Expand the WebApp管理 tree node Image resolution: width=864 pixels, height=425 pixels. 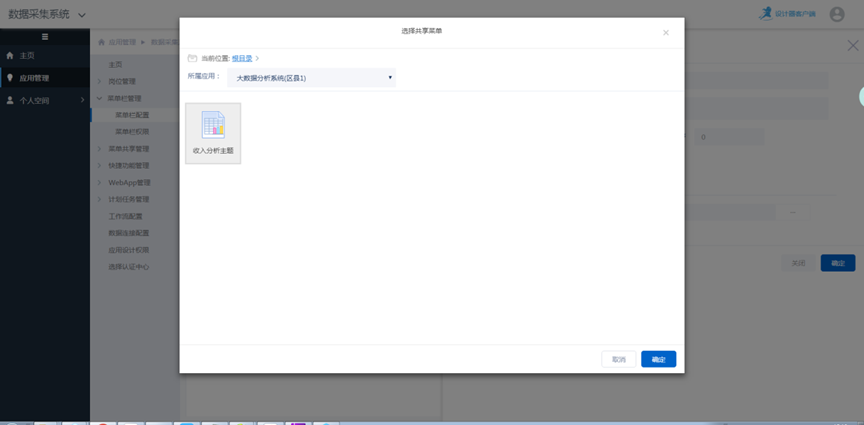[x=99, y=182]
